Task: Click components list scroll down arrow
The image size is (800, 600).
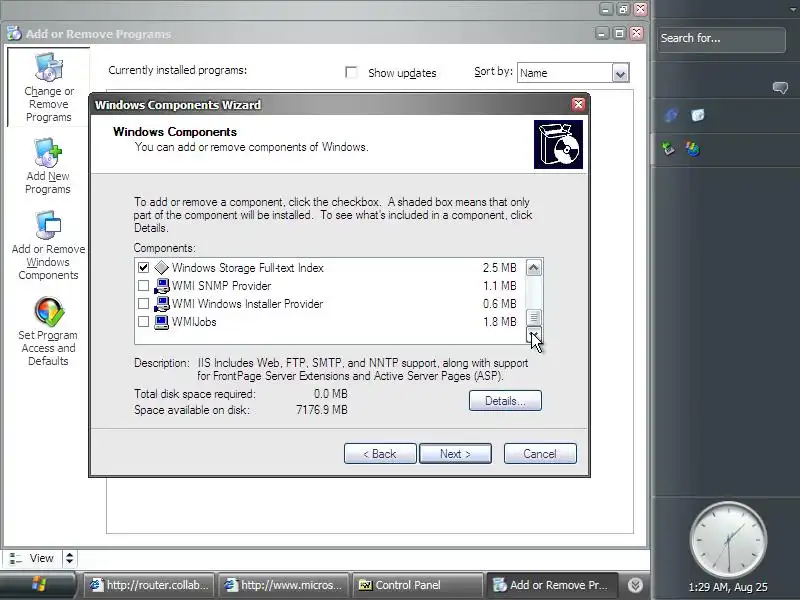Action: coord(534,335)
